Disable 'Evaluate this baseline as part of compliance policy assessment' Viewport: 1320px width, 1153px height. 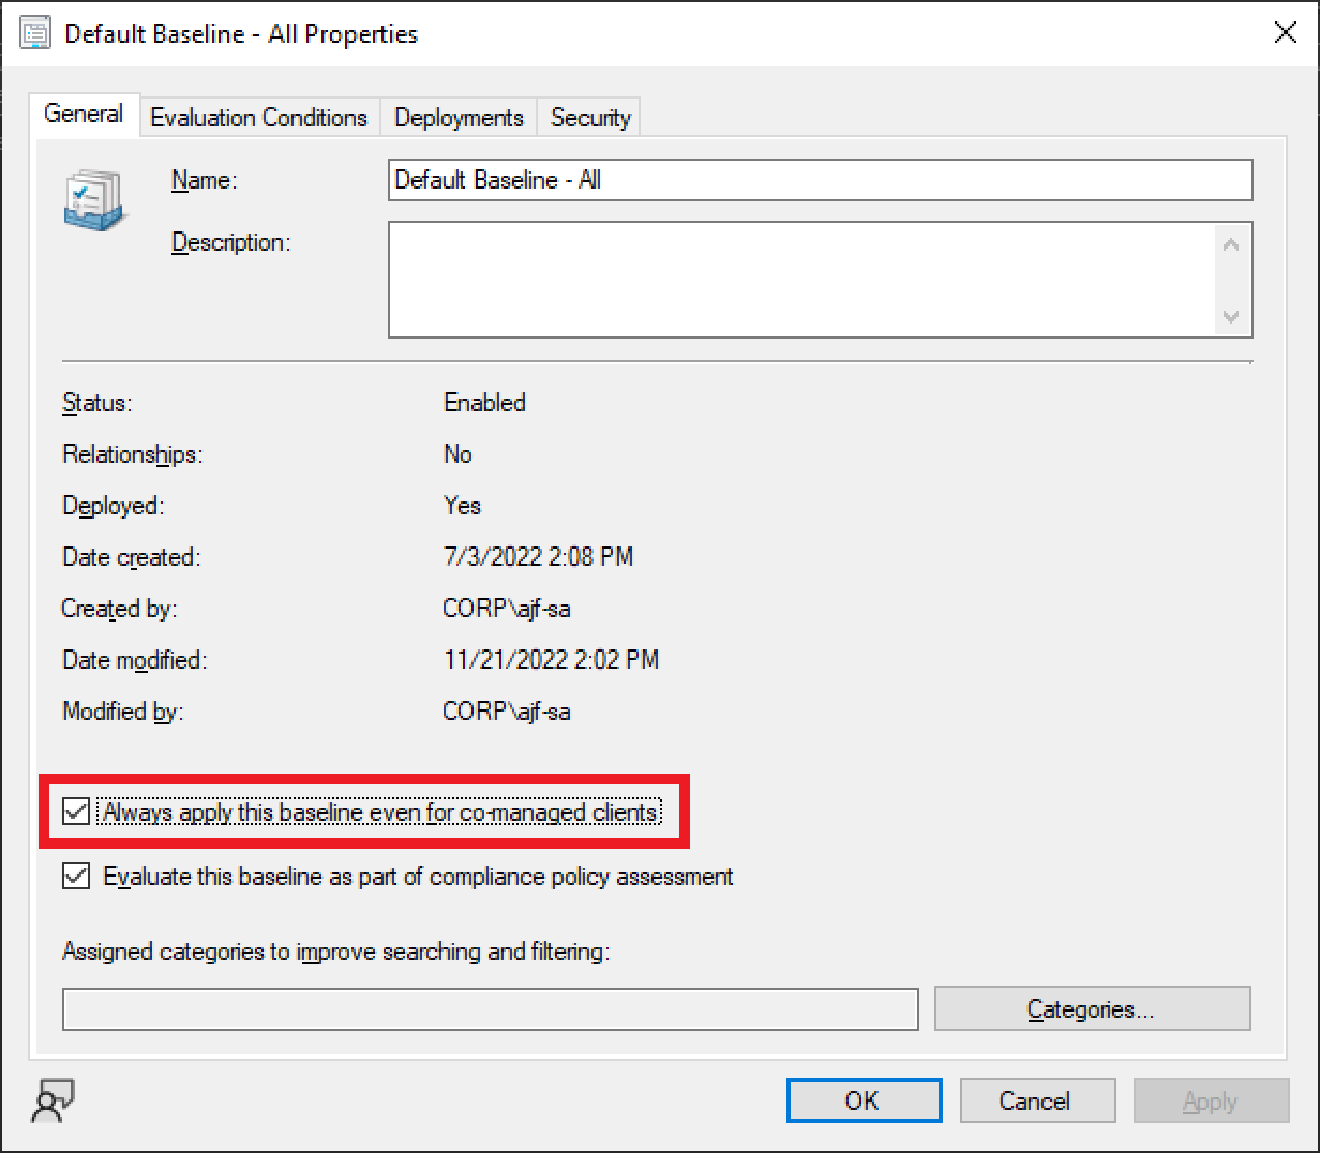click(76, 876)
